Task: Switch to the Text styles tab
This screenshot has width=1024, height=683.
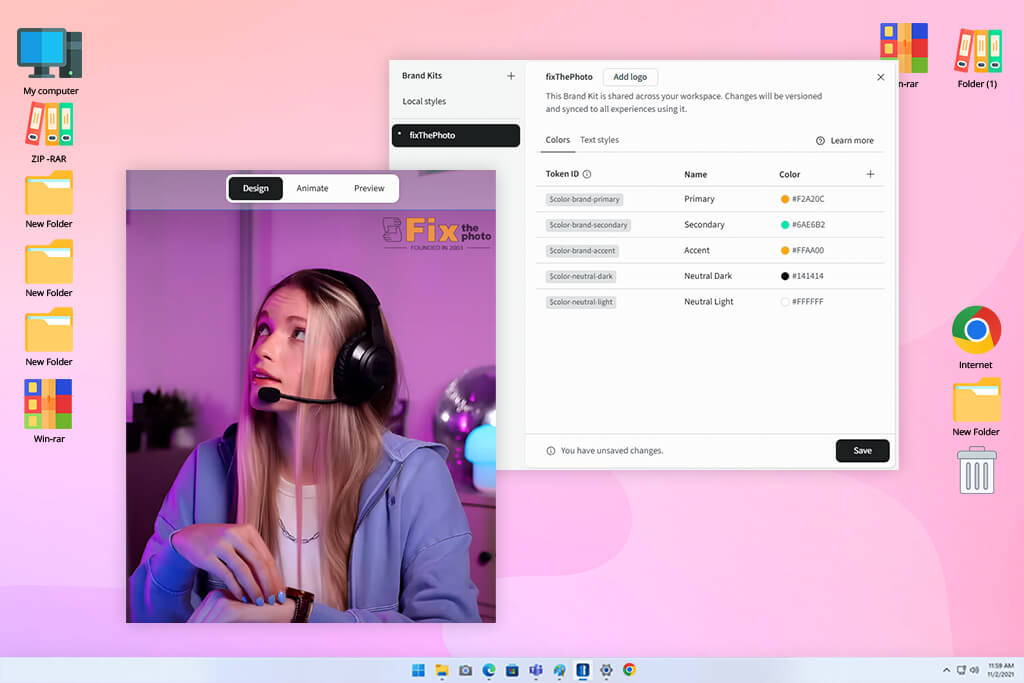Action: tap(600, 140)
